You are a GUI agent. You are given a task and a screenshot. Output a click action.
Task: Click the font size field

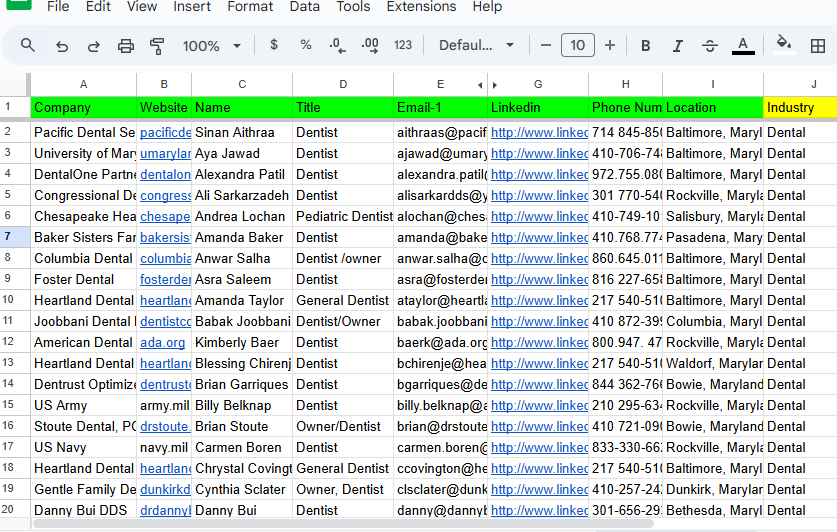(578, 45)
